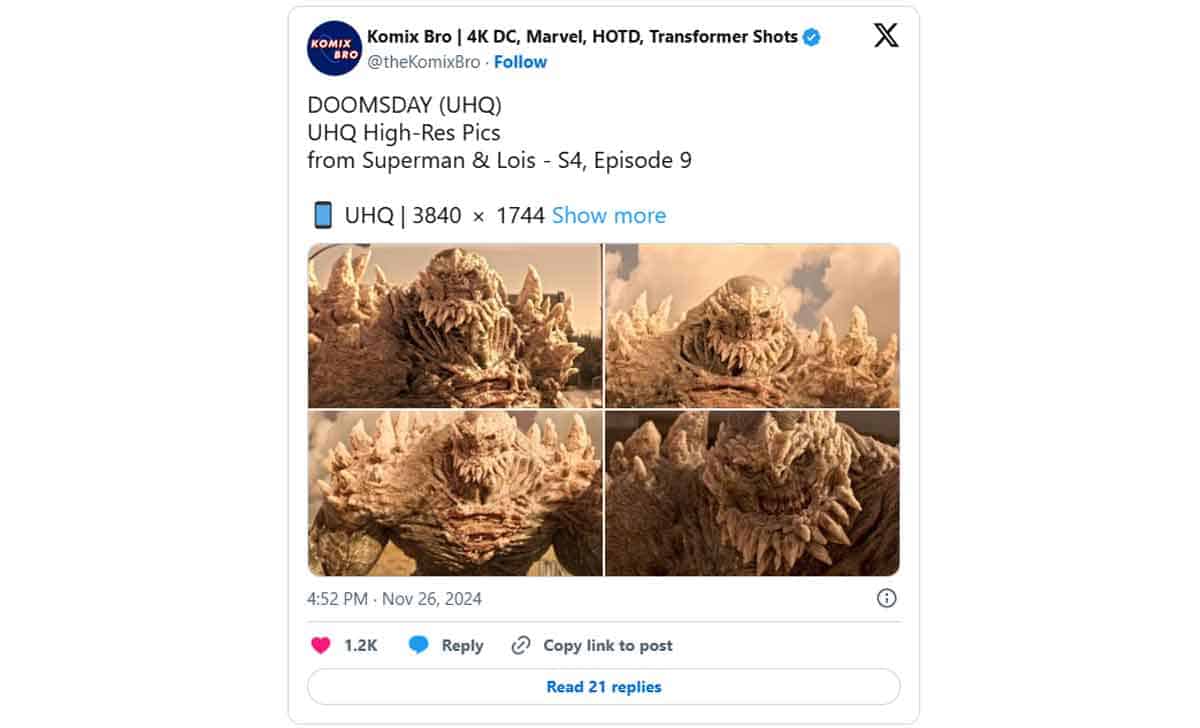Click the Komix Bro display name
The width and height of the screenshot is (1200, 728).
[582, 37]
